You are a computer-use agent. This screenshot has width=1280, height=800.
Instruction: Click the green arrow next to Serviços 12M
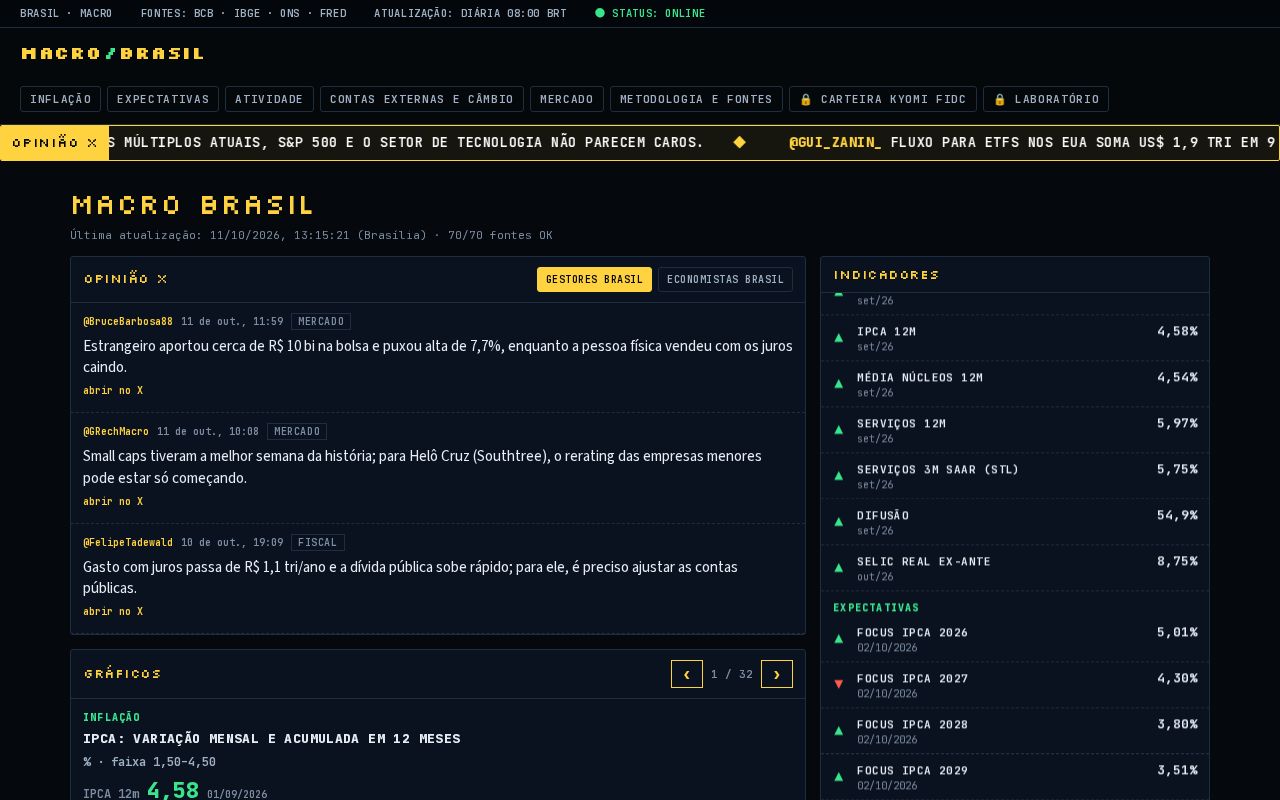[x=839, y=430]
